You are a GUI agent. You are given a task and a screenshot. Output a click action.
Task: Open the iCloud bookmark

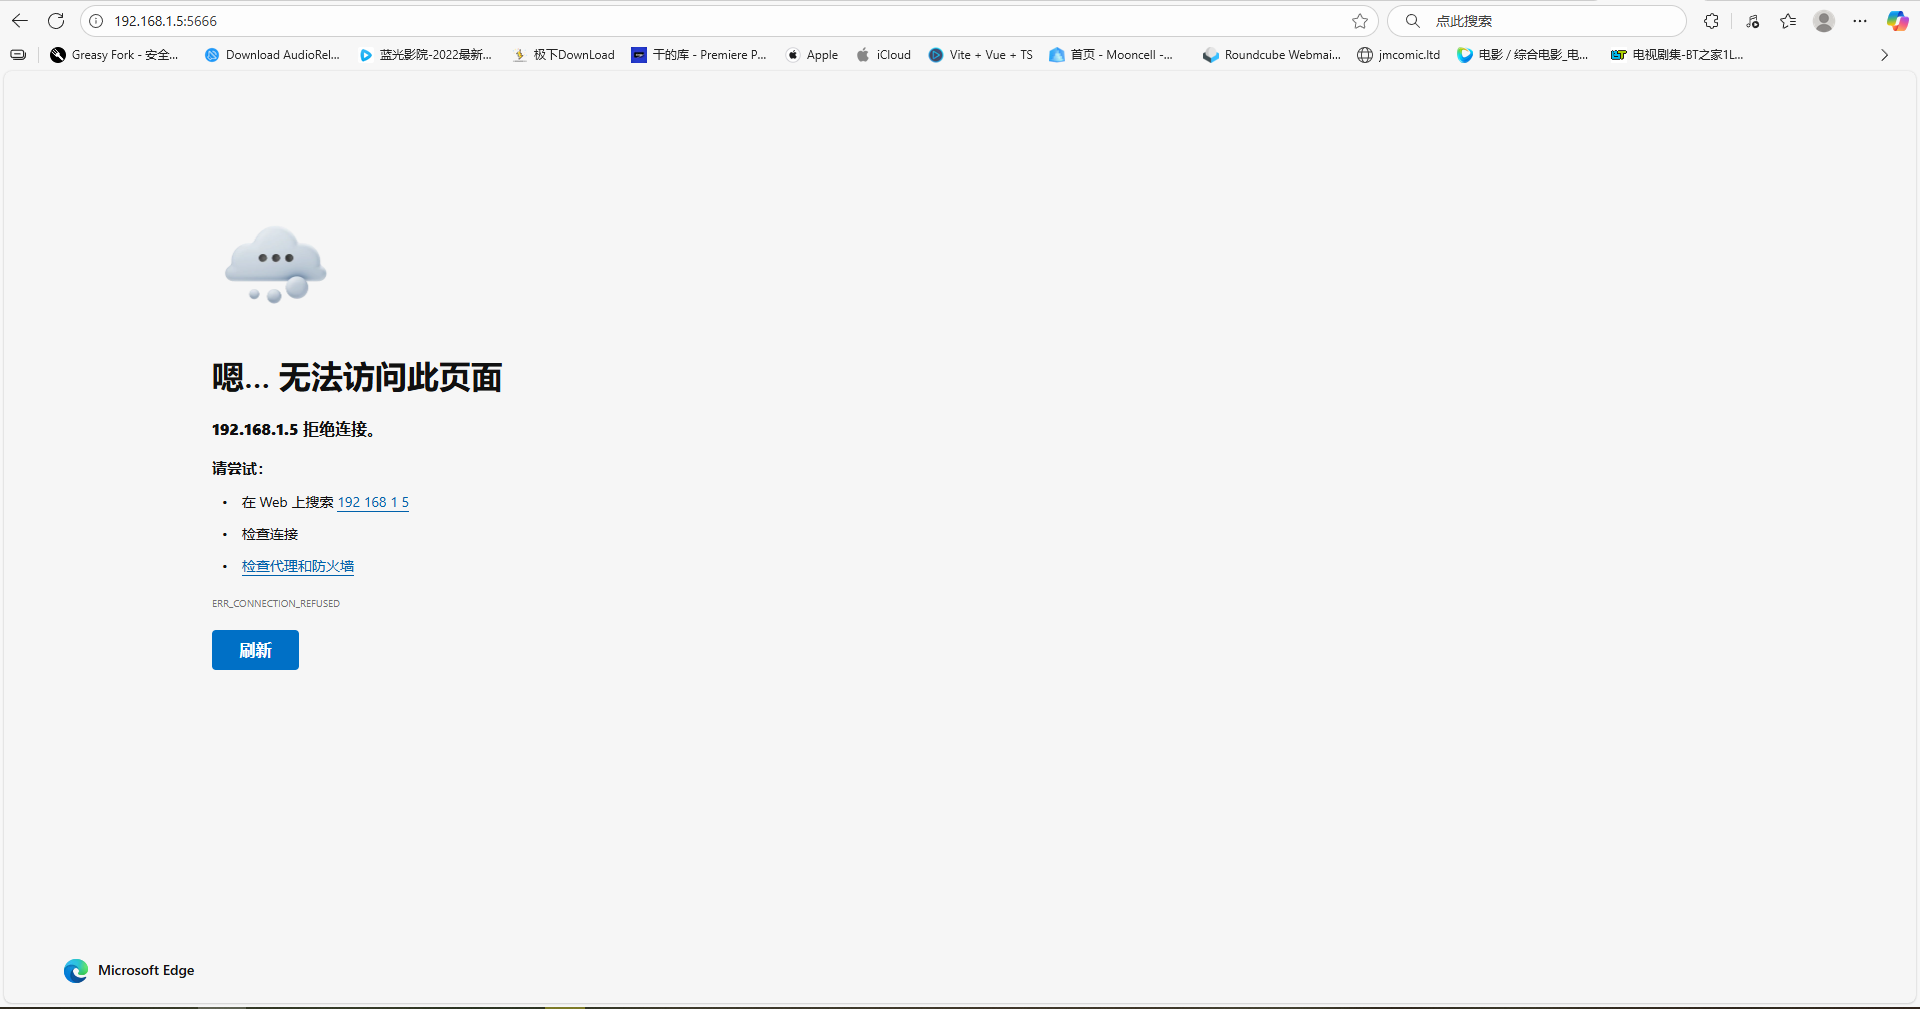point(883,55)
